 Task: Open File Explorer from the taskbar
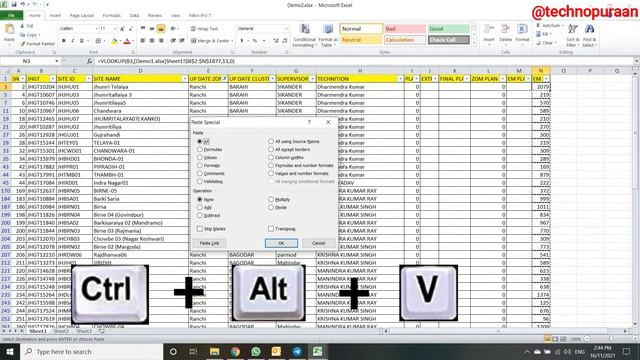(214, 351)
